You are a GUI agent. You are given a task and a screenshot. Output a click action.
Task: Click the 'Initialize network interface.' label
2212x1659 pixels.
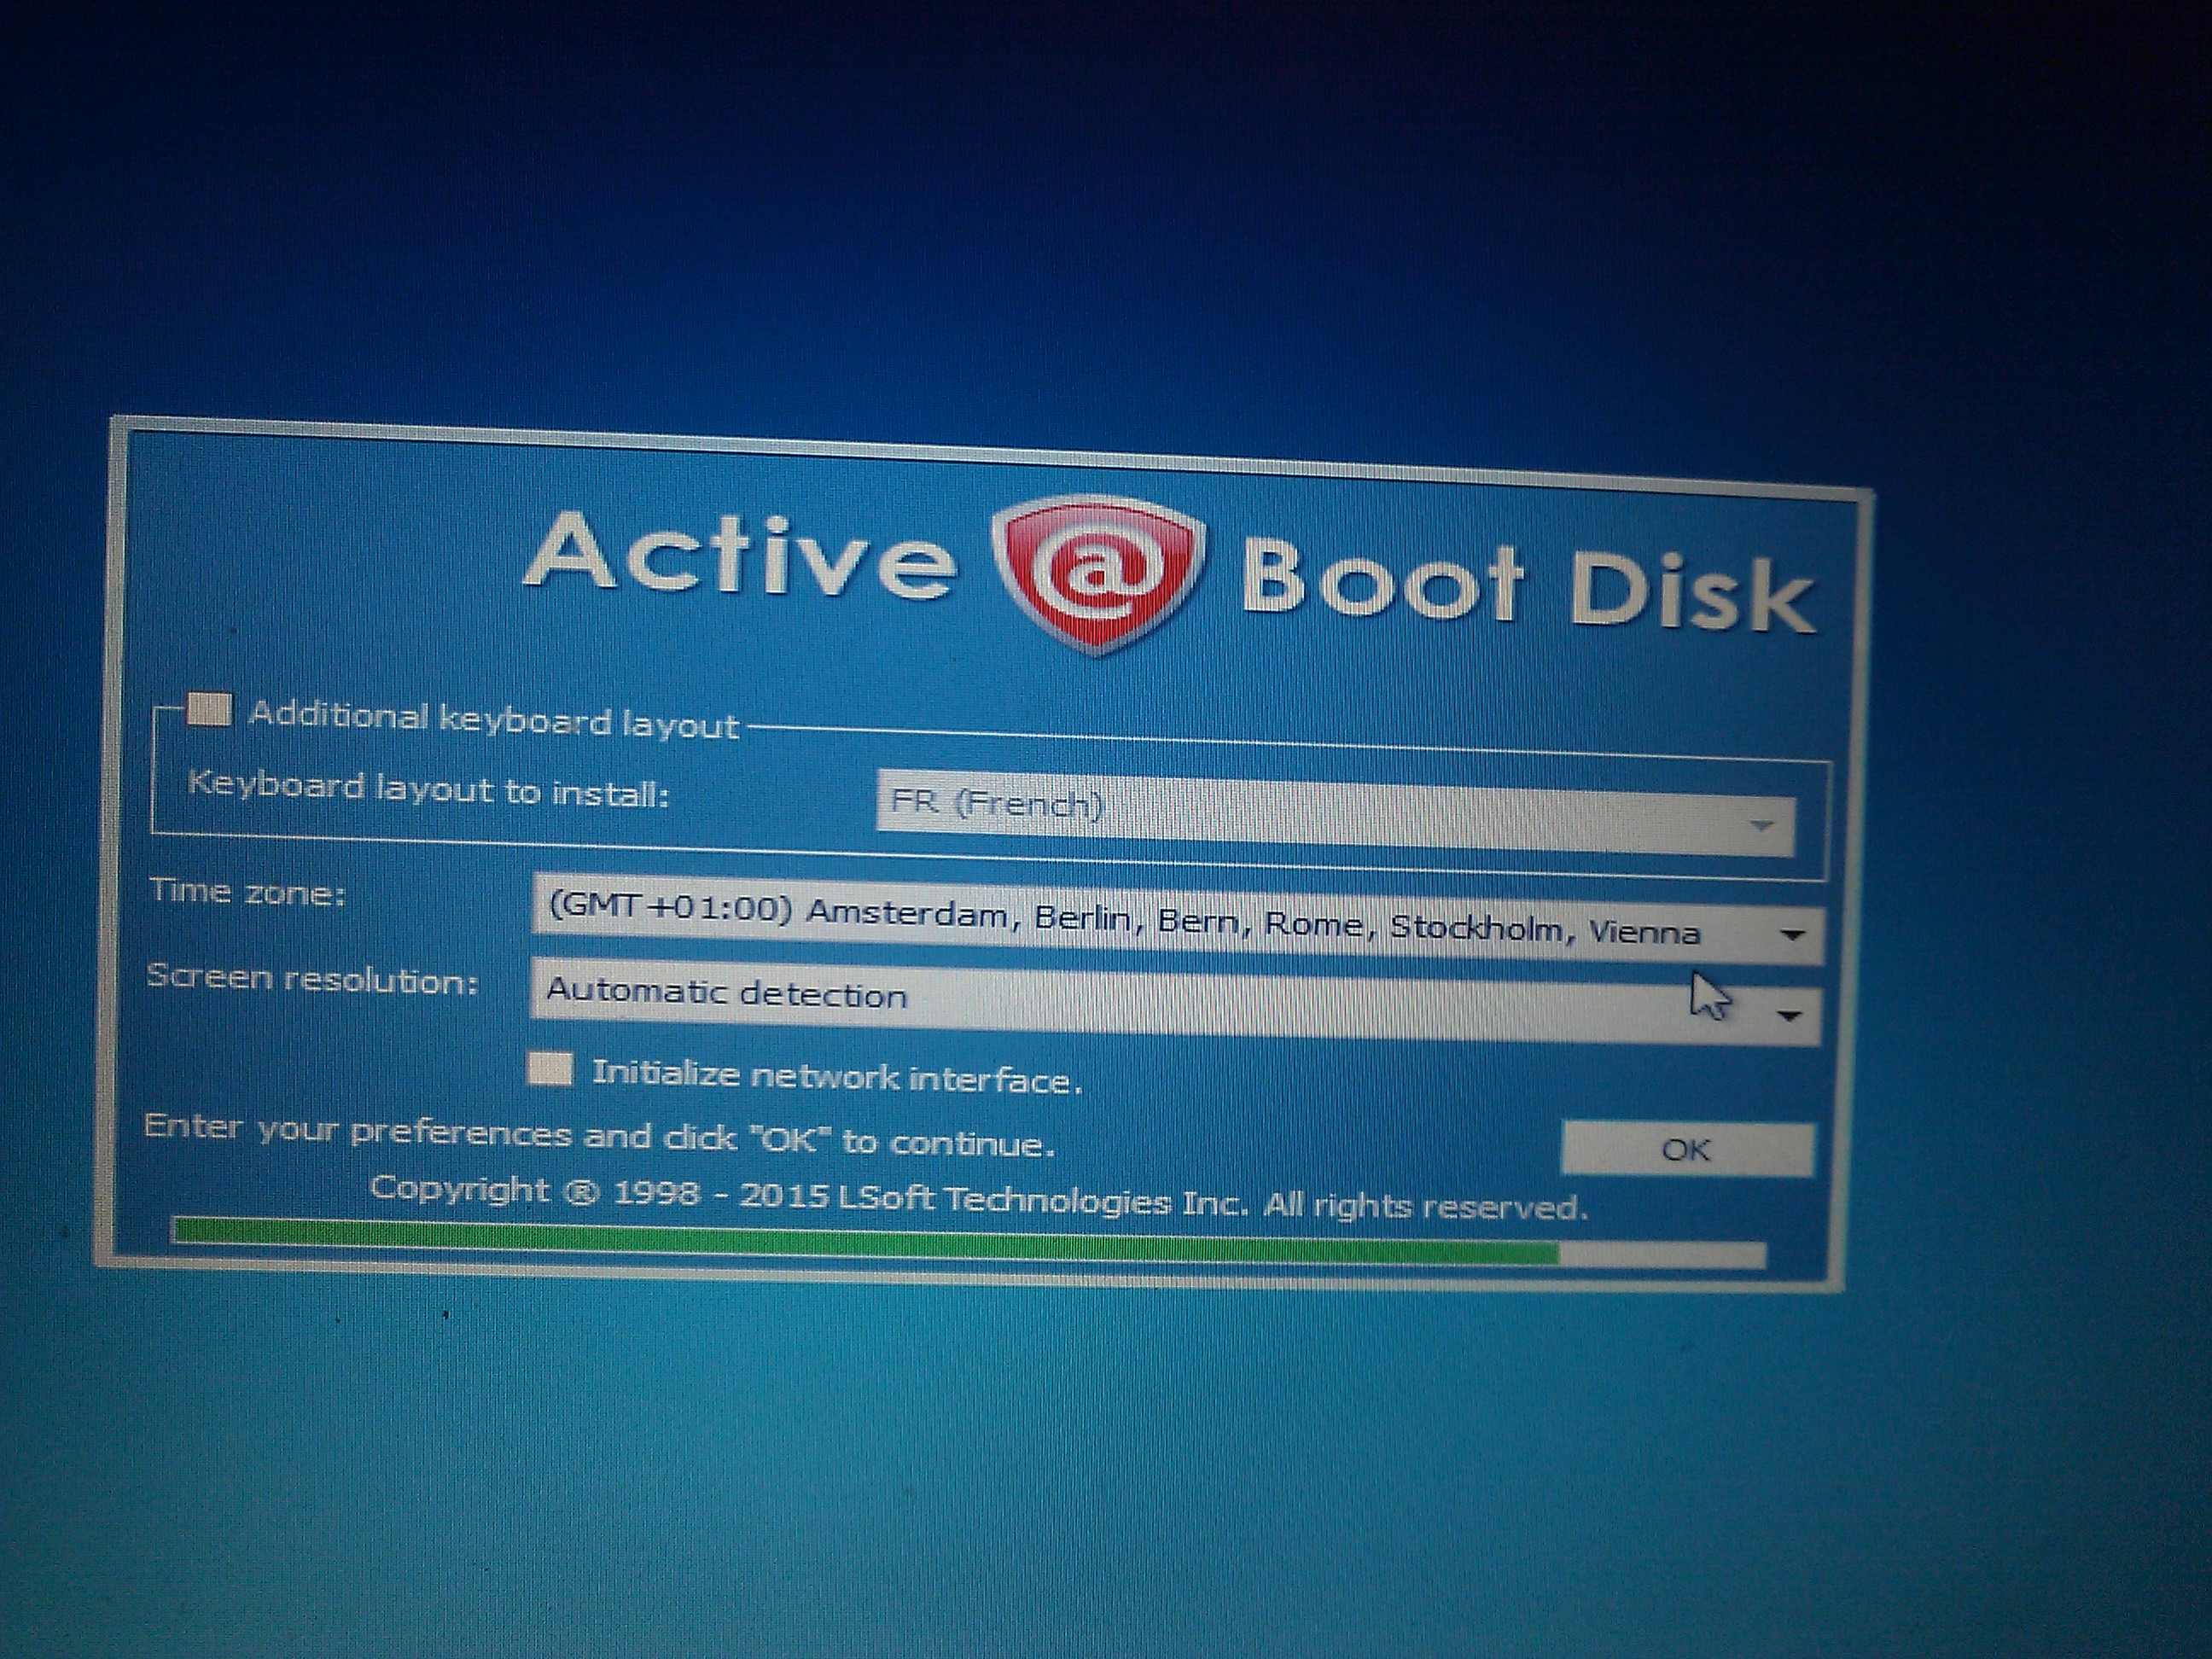[836, 1077]
